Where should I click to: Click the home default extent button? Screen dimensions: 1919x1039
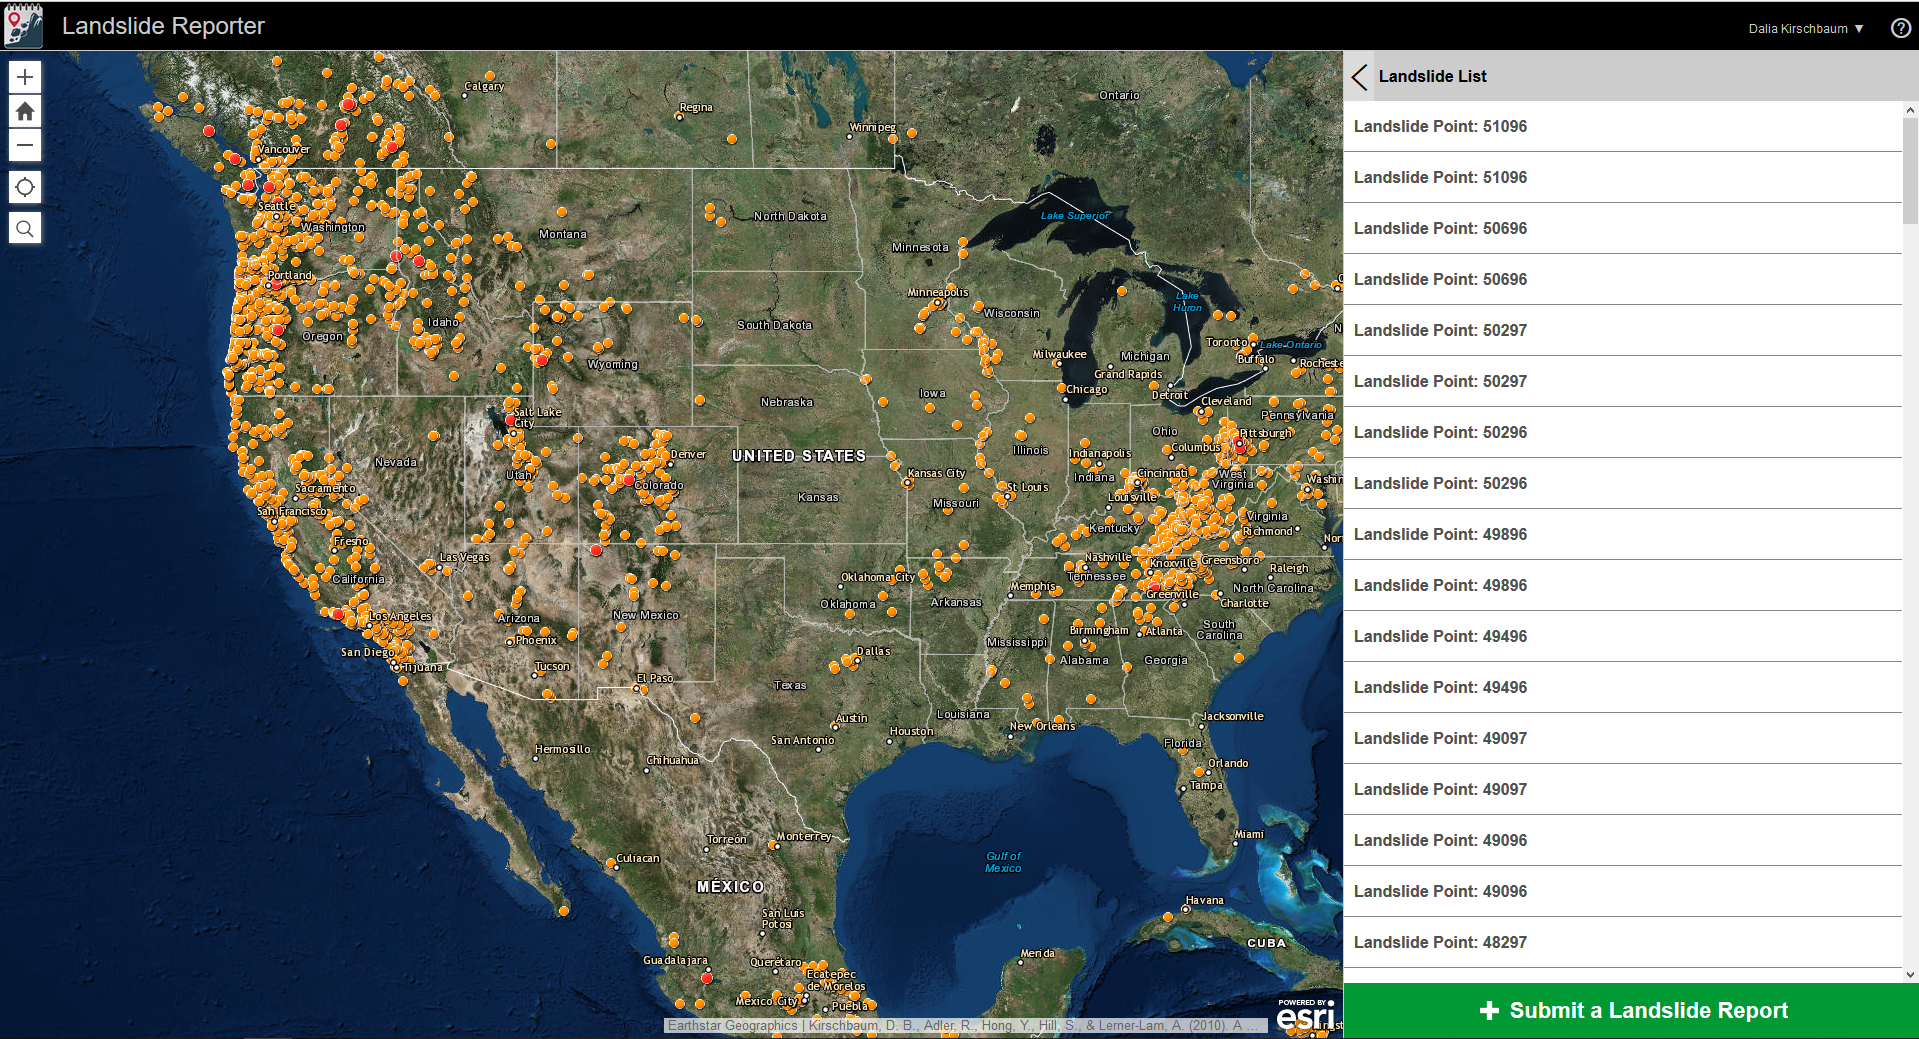click(x=25, y=111)
